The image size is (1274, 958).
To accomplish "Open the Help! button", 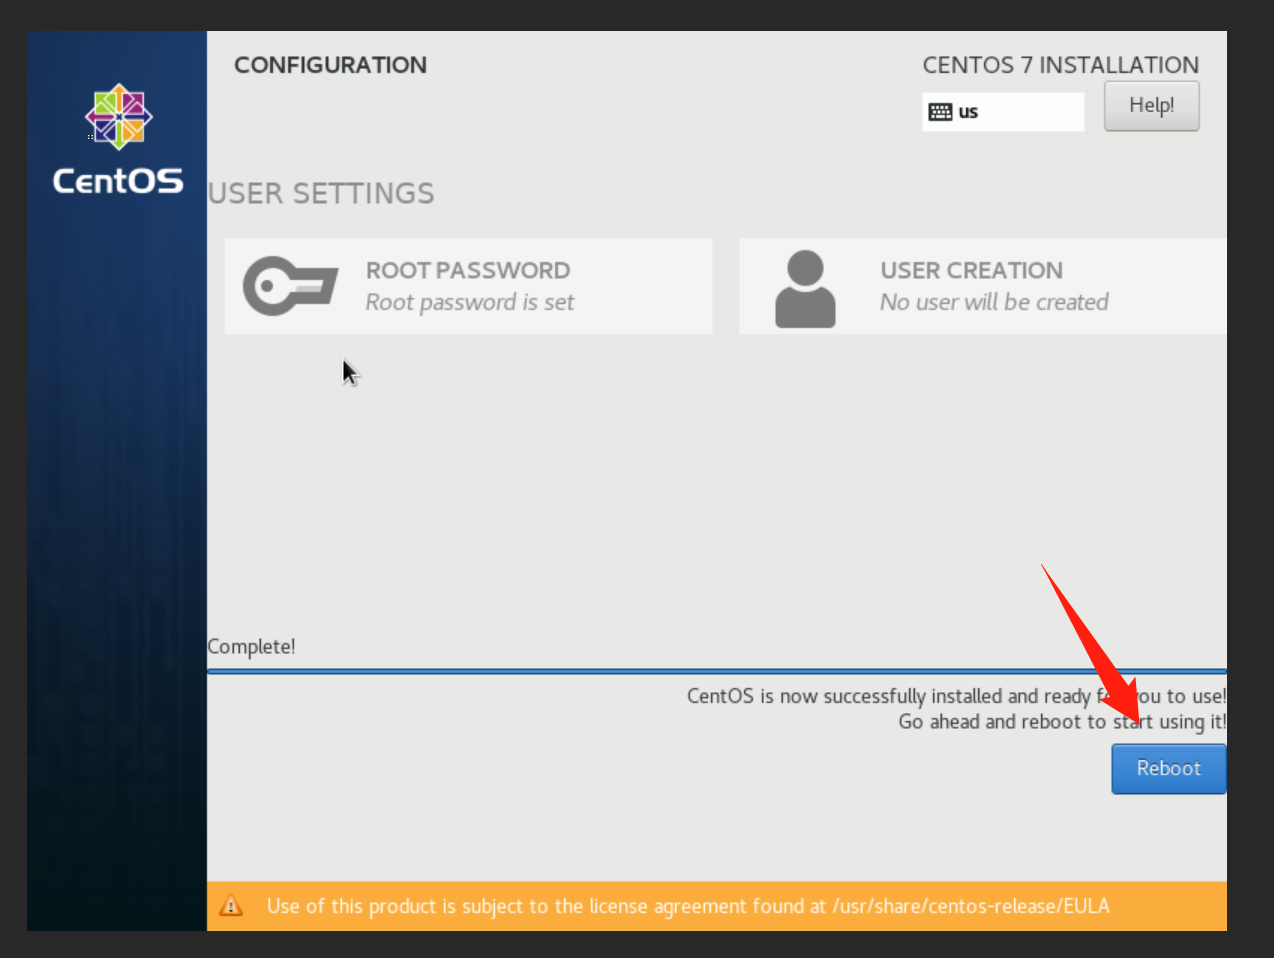I will 1151,106.
